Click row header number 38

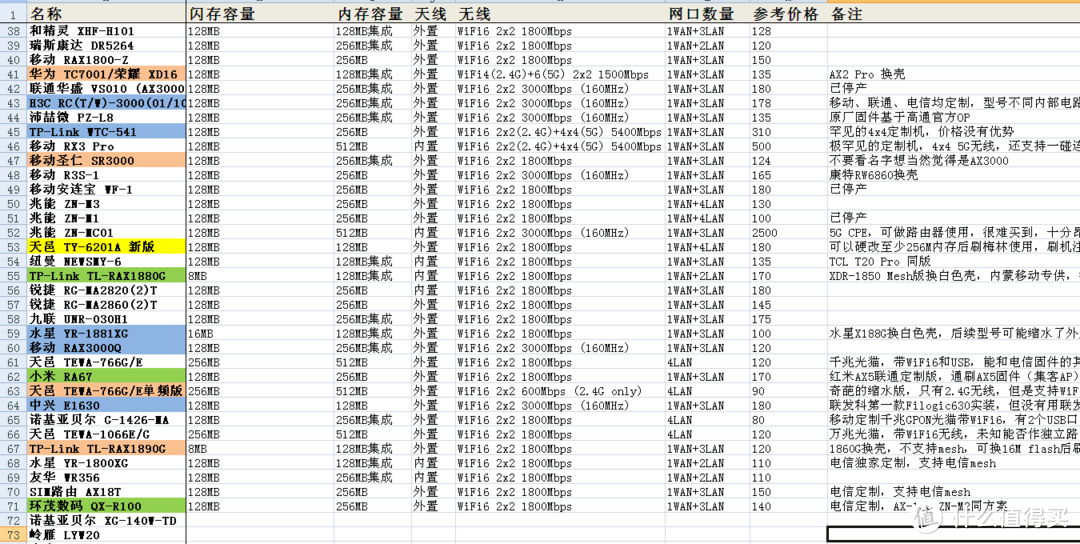13,31
